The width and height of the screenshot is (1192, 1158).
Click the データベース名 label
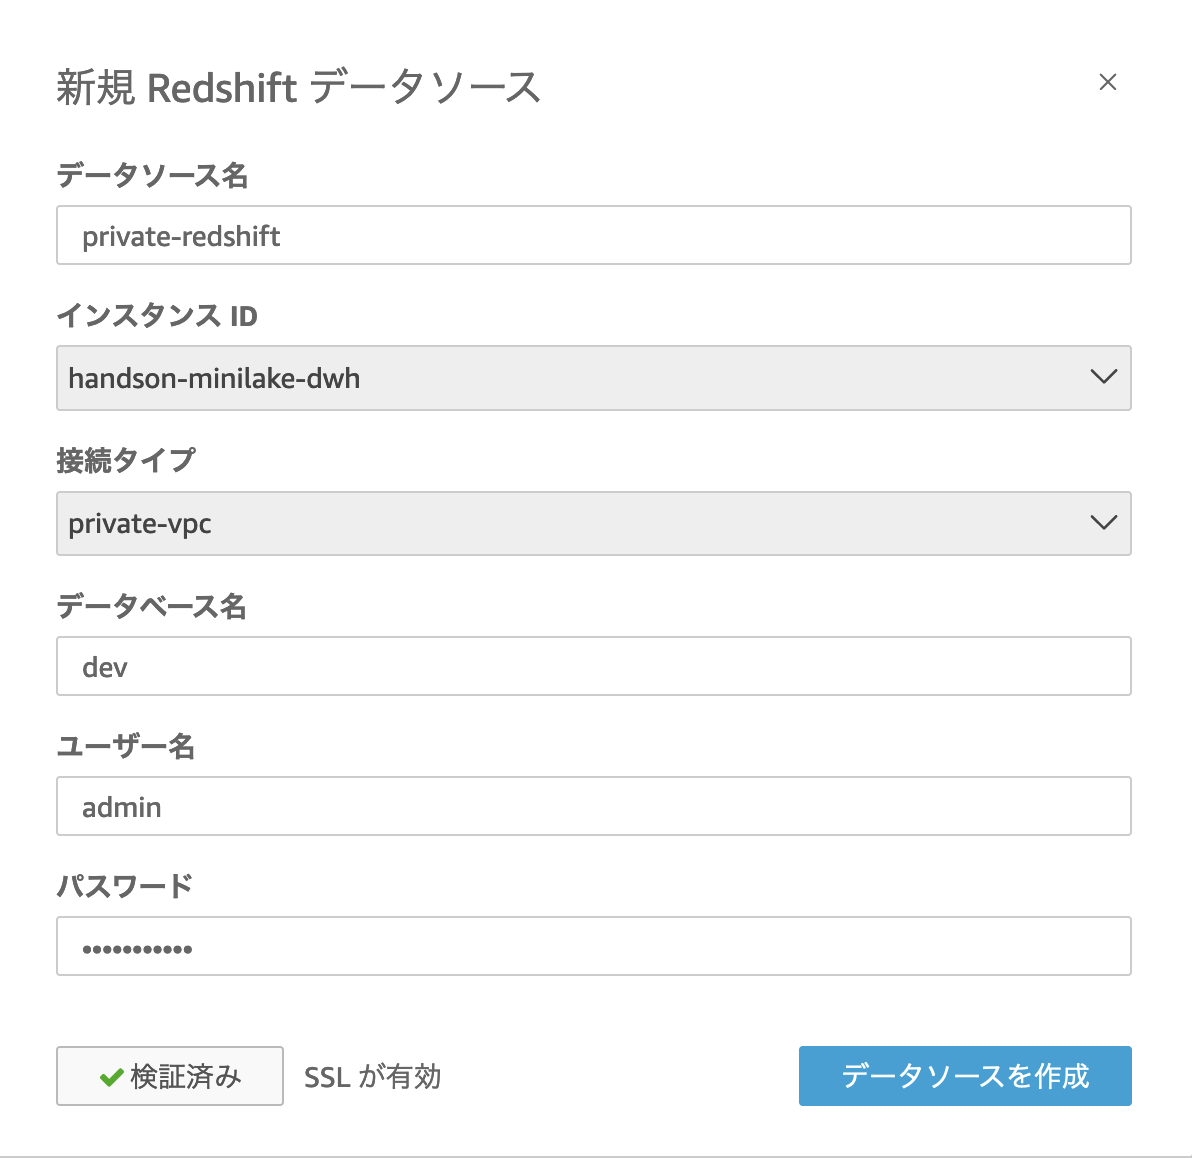click(151, 606)
